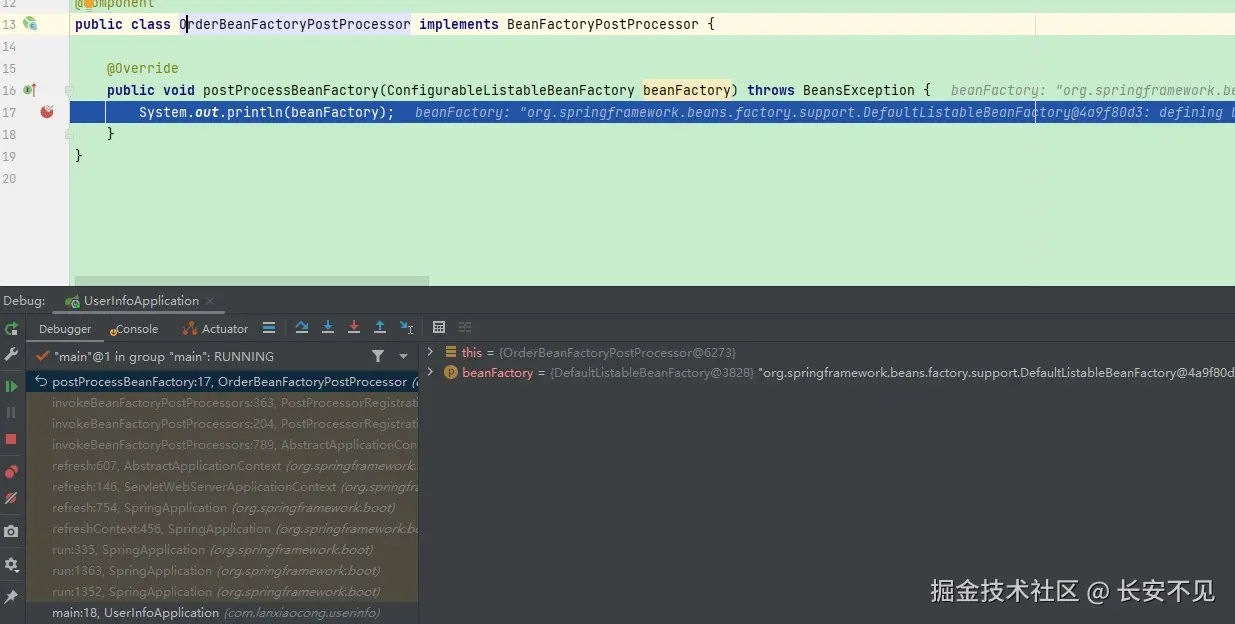Select frame refresh:754, SpringApplication
The height and width of the screenshot is (624, 1235).
pyautogui.click(x=224, y=508)
